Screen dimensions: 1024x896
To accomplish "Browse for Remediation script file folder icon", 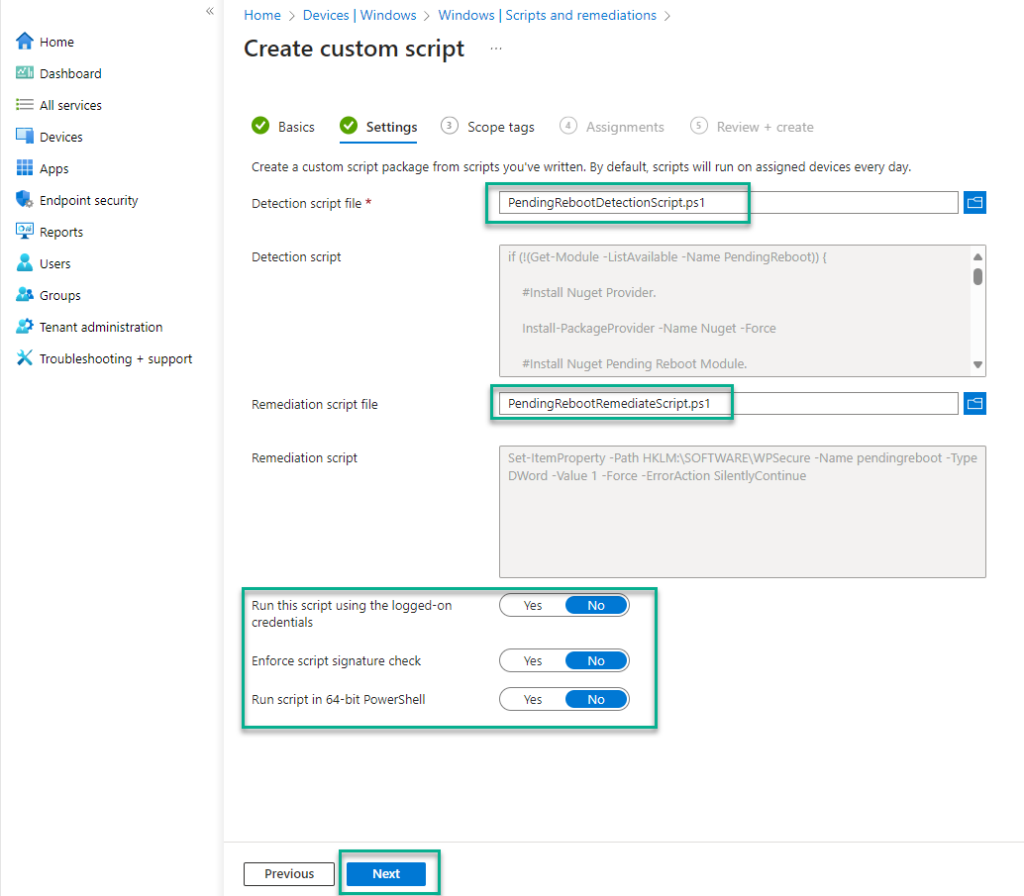I will 975,404.
